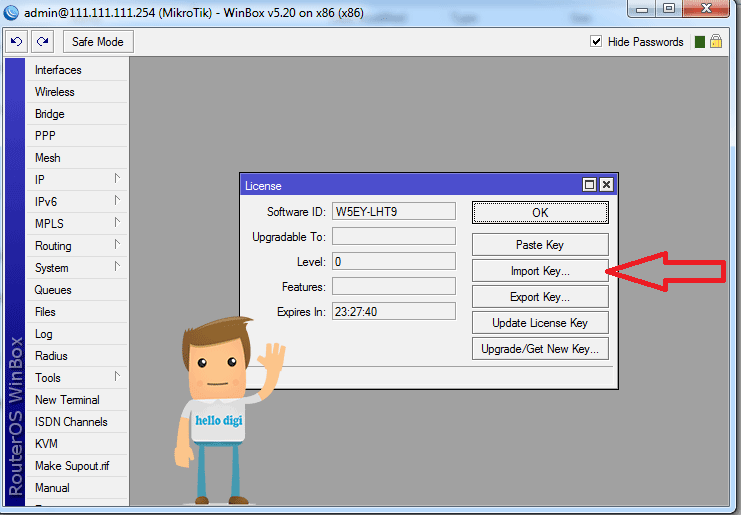Click the WinBox application title icon

point(11,11)
